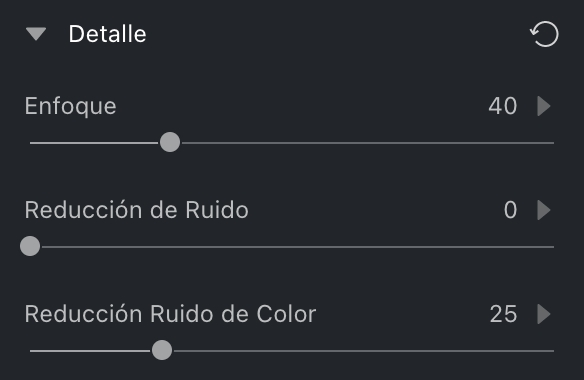The width and height of the screenshot is (584, 380).
Task: Expand the Enfoque advanced options arrow
Action: [x=544, y=106]
